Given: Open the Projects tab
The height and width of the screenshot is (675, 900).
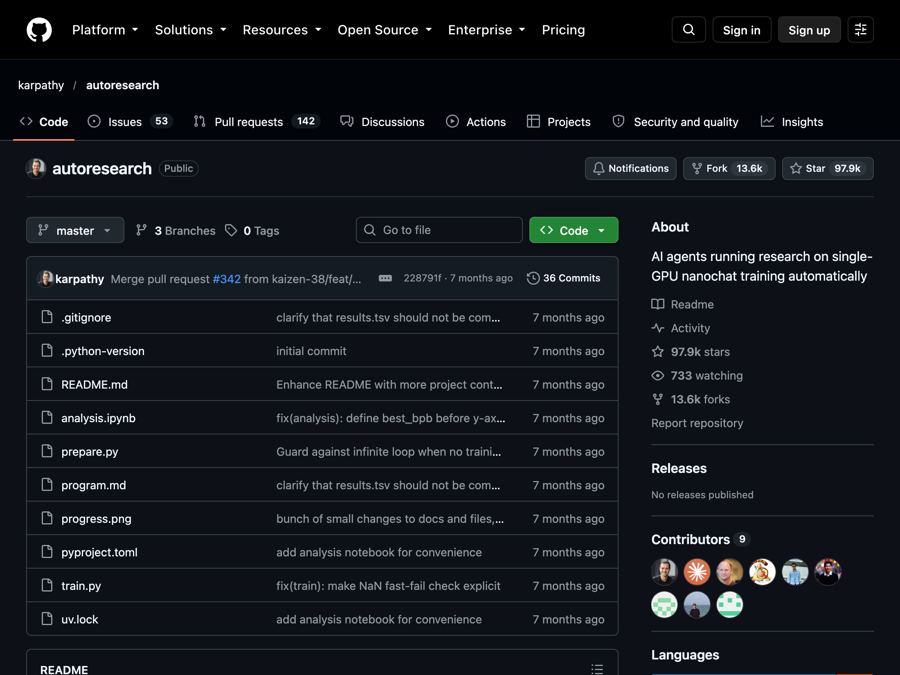Looking at the screenshot, I should point(558,122).
